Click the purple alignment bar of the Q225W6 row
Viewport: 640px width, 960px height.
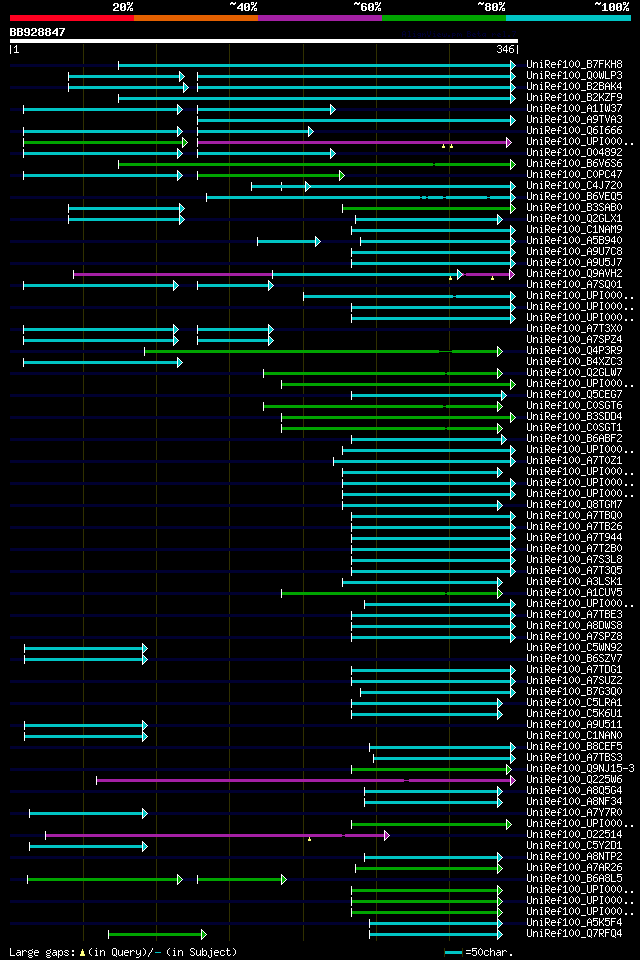[x=306, y=781]
